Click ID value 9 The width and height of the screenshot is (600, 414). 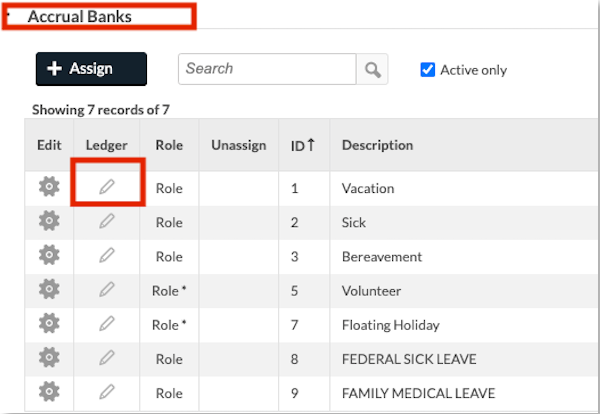pos(294,393)
